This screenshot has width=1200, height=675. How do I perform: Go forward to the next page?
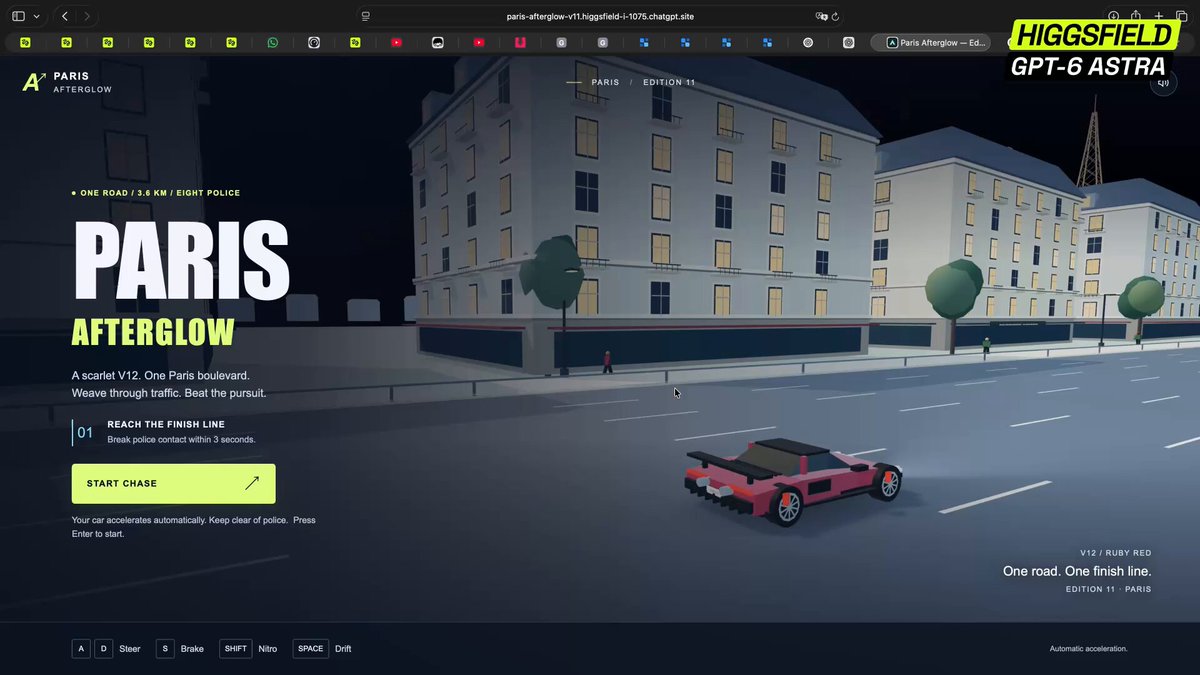tap(87, 16)
